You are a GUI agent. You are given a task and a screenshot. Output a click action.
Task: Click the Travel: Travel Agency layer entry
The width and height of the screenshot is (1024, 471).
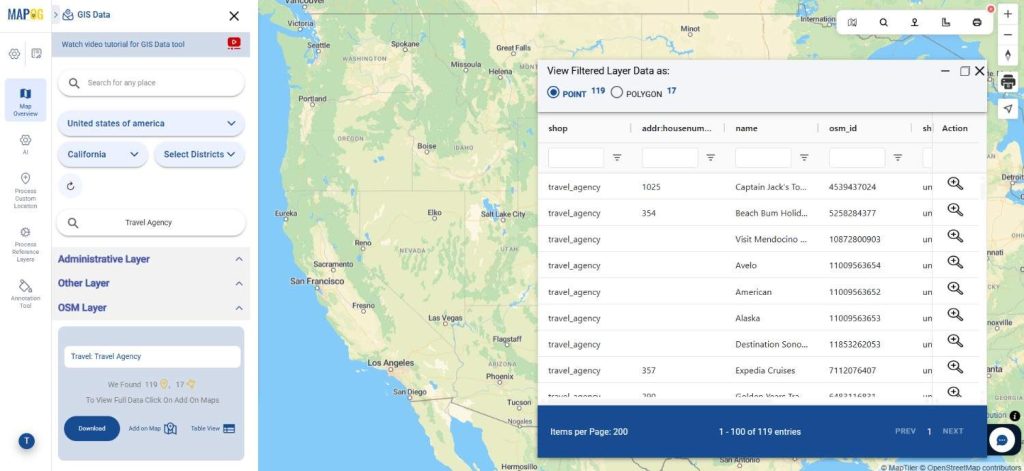tap(152, 357)
